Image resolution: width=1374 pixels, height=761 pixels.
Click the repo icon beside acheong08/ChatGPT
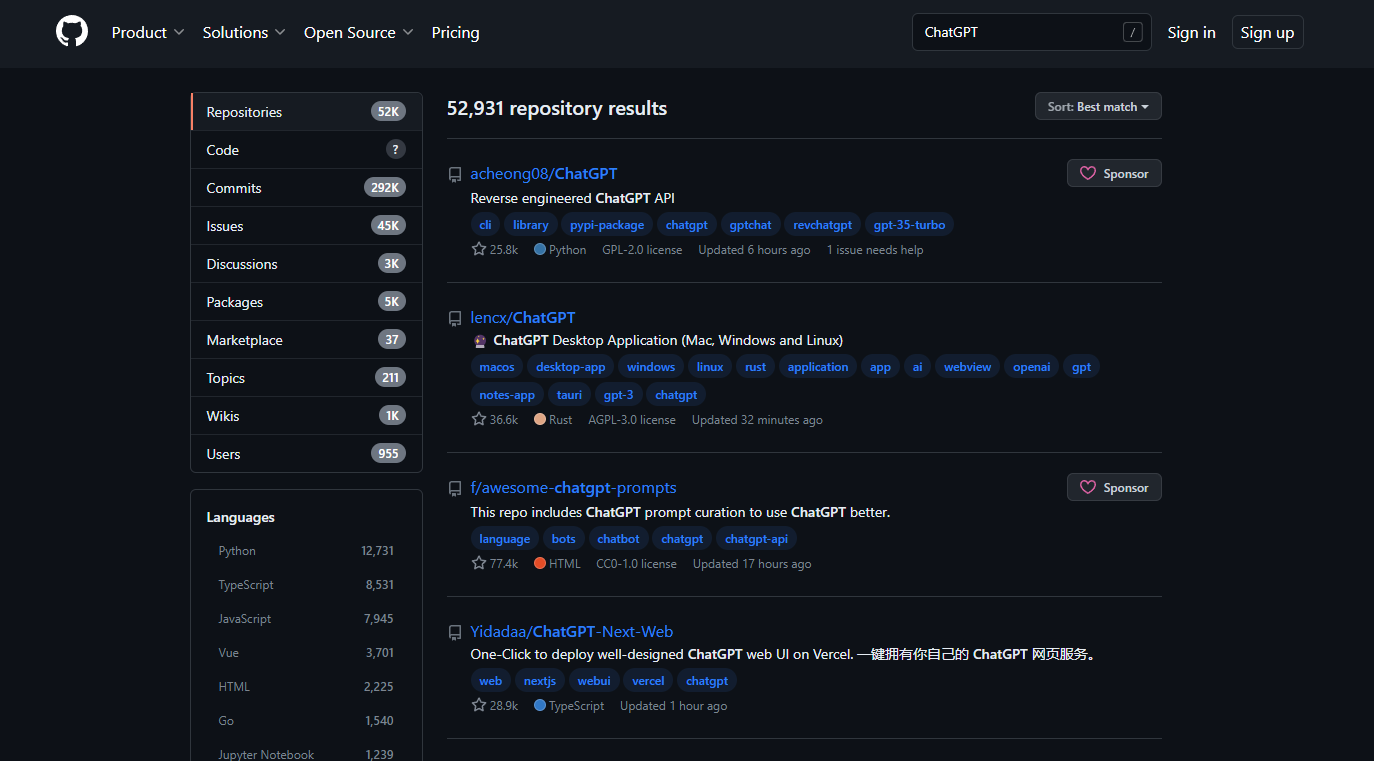pos(455,174)
